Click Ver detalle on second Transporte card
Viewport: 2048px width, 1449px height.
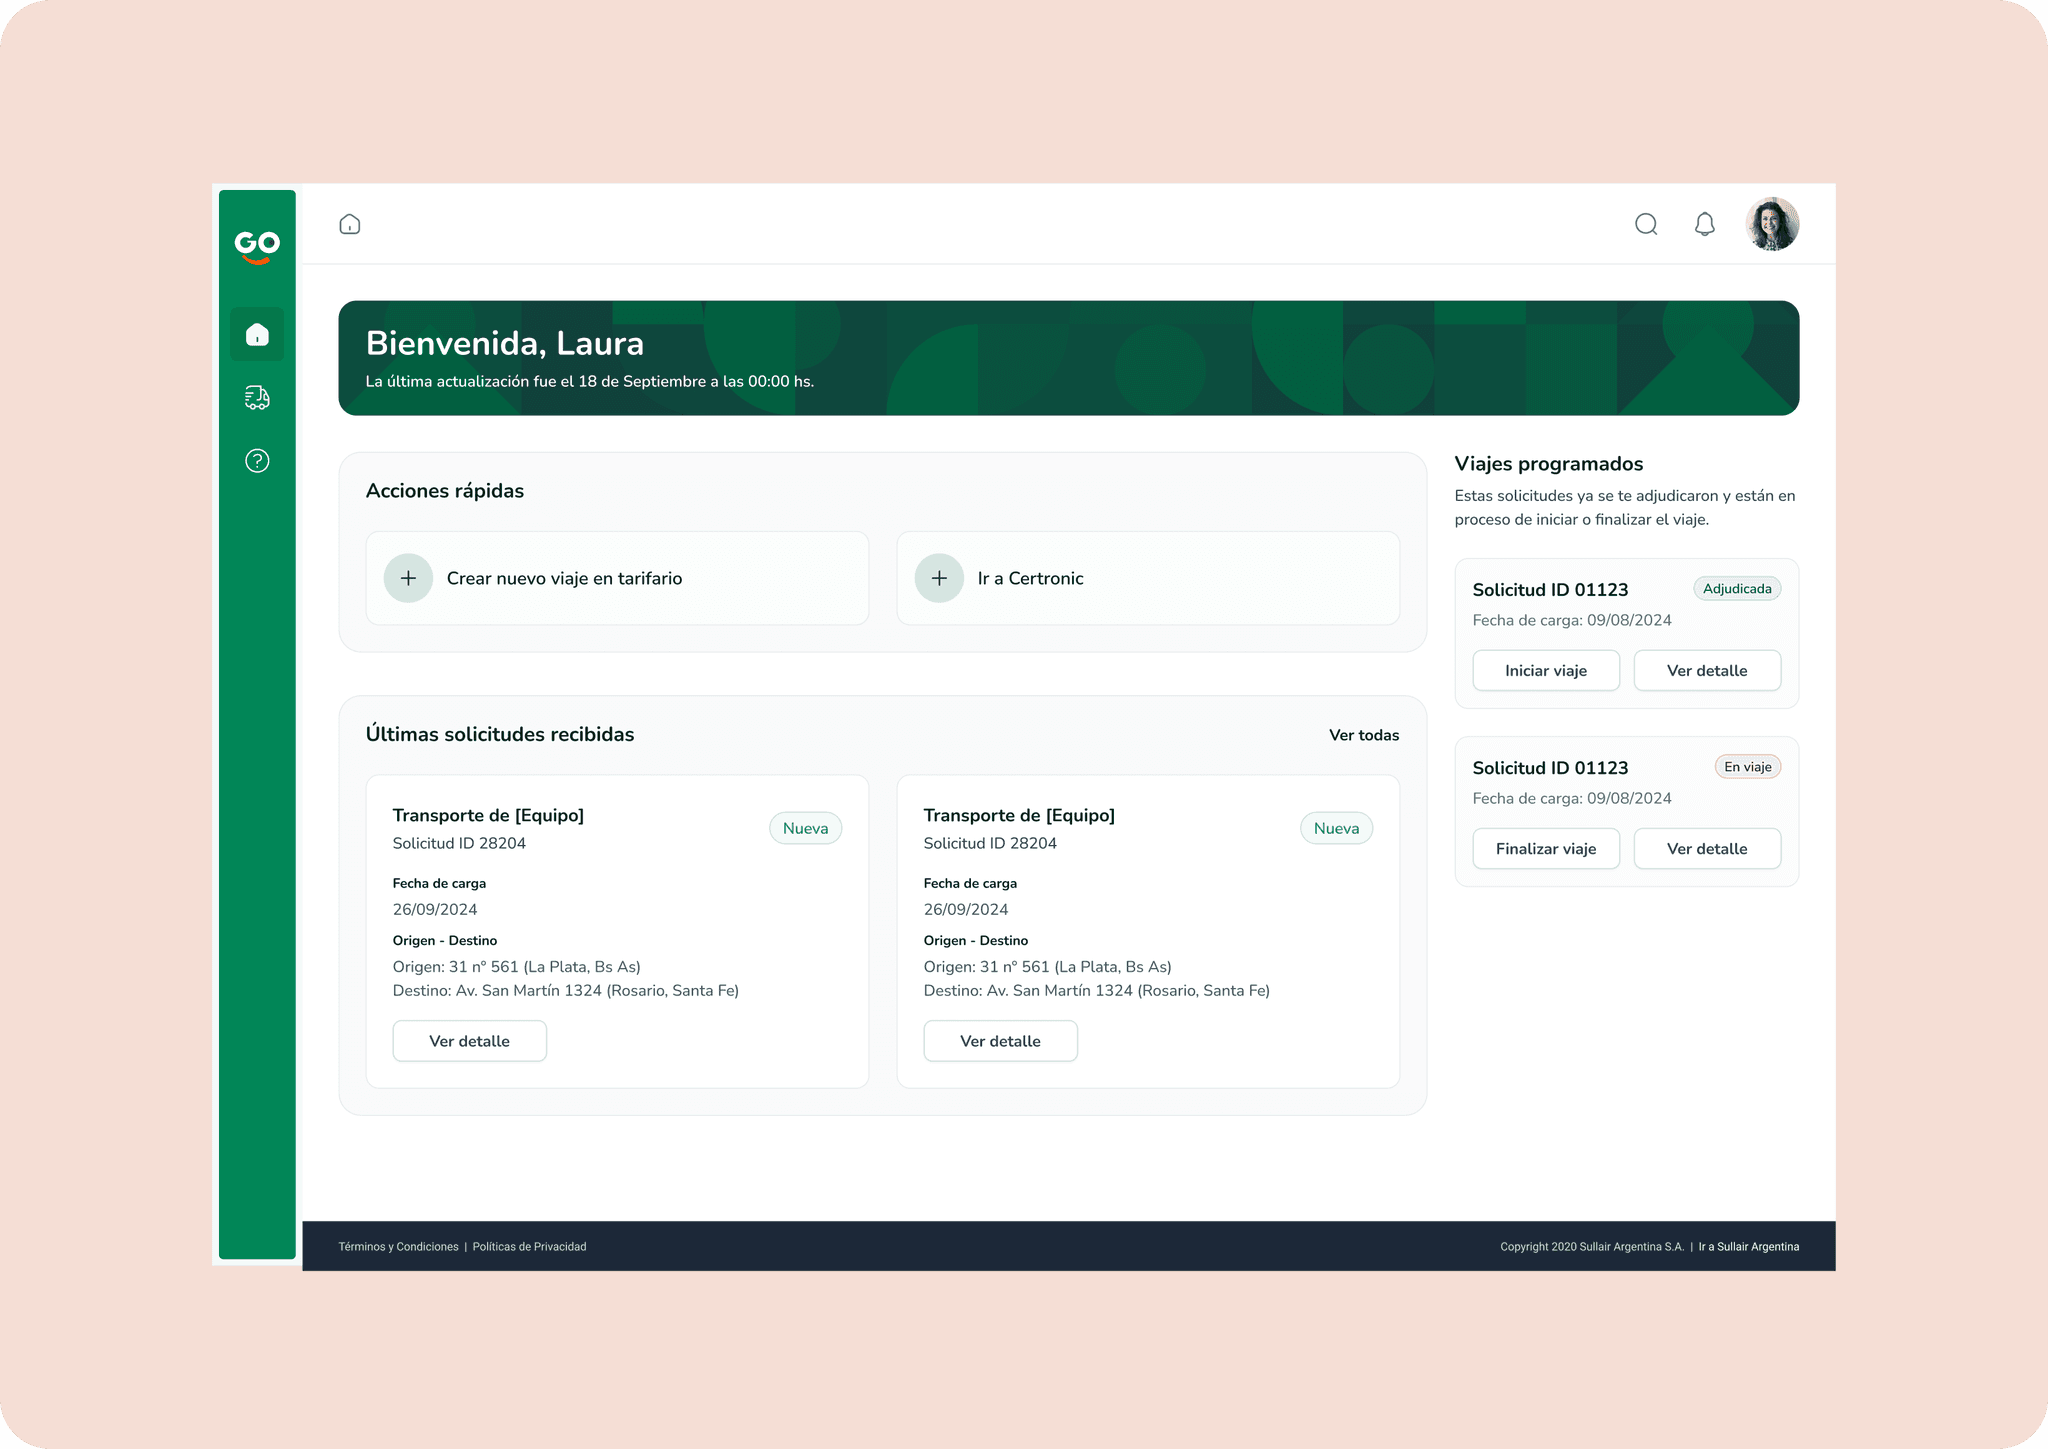tap(1000, 1041)
